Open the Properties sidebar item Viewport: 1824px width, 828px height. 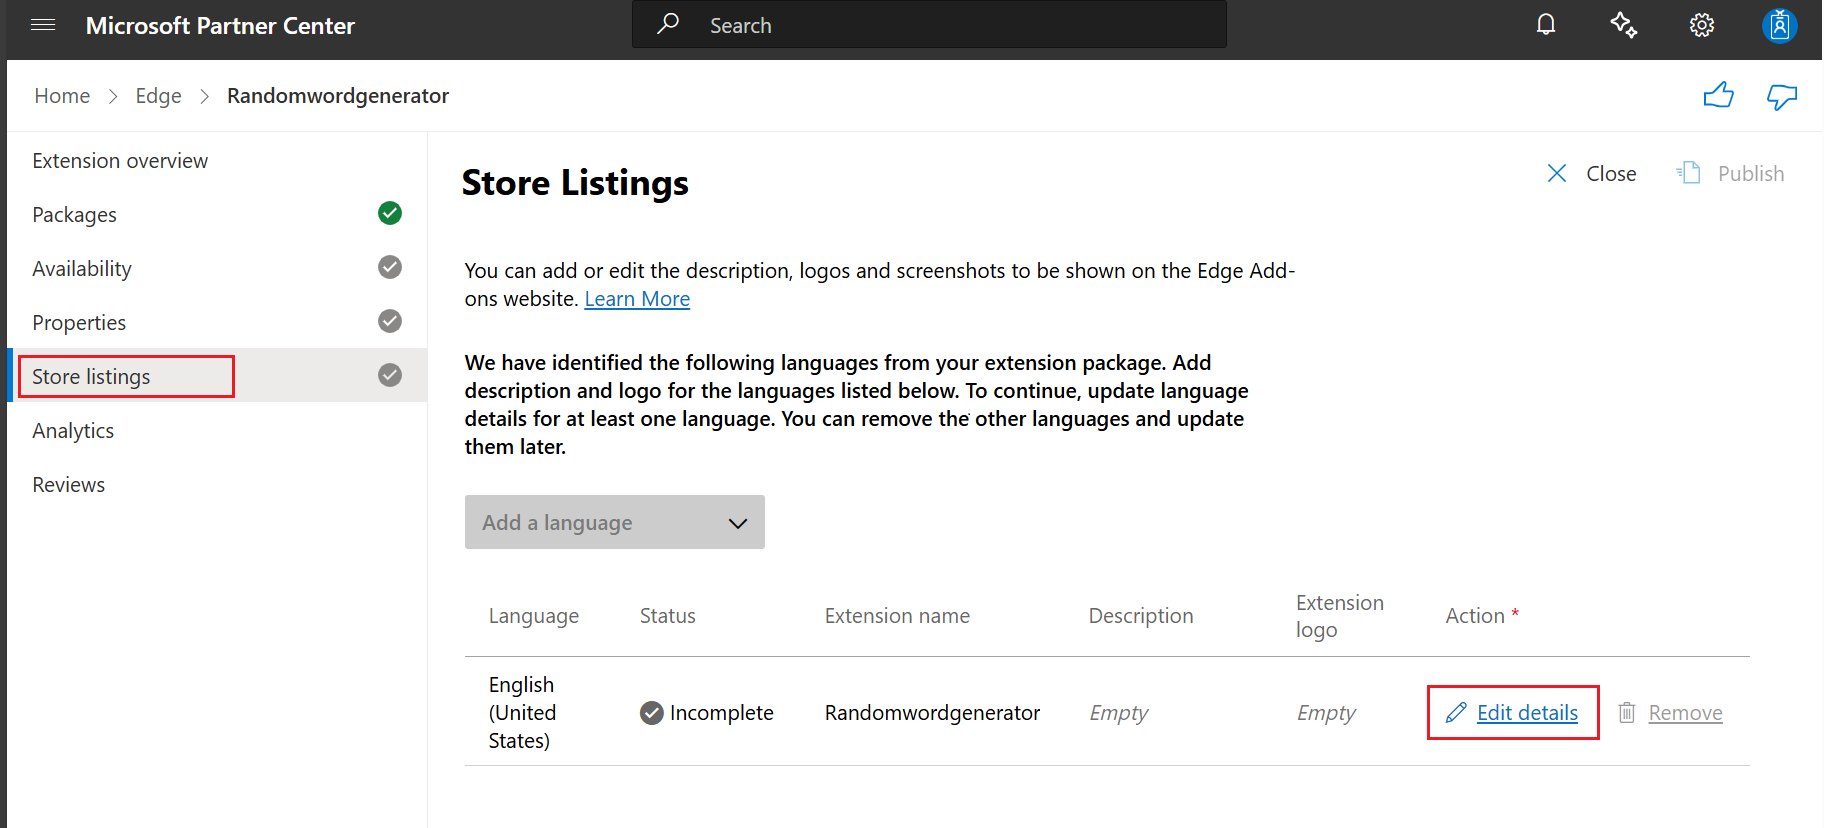[x=79, y=323]
